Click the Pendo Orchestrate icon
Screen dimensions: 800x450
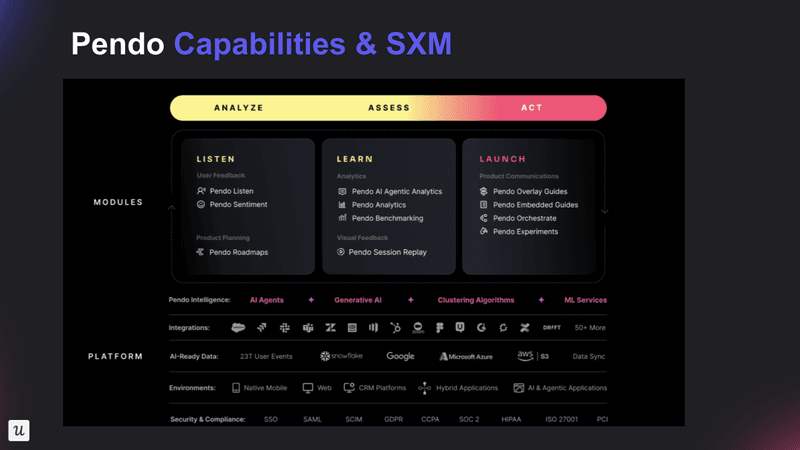coord(484,218)
